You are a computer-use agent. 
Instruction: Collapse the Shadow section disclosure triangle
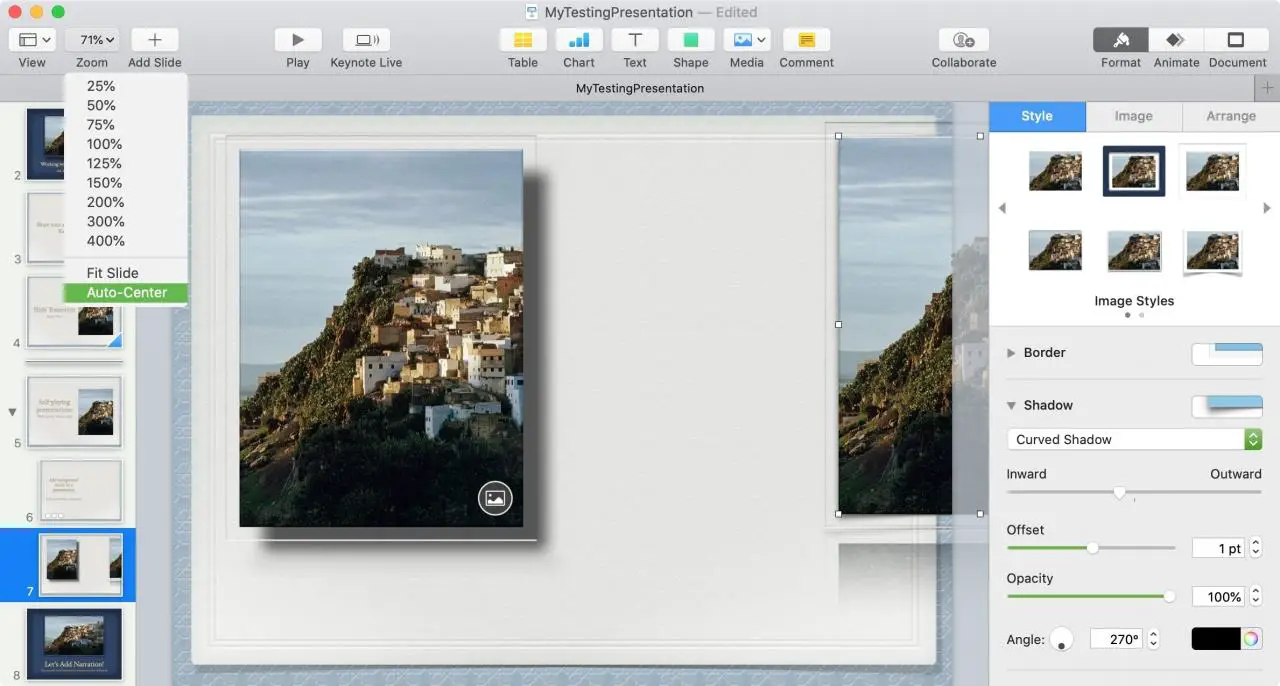coord(1011,405)
